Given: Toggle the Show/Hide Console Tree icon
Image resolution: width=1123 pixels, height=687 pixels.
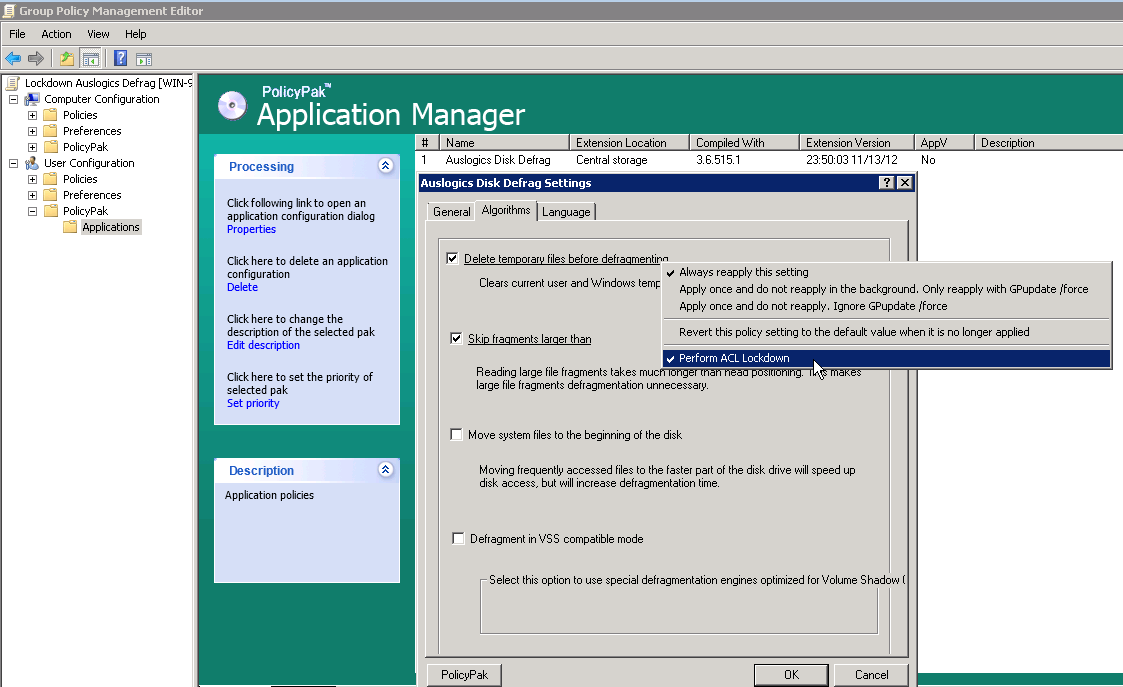Looking at the screenshot, I should click(x=90, y=58).
